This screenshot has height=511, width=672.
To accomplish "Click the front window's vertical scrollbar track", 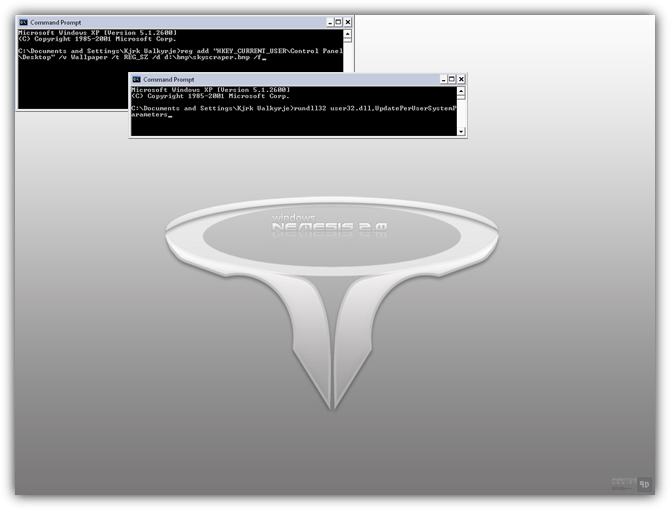I will [x=461, y=110].
